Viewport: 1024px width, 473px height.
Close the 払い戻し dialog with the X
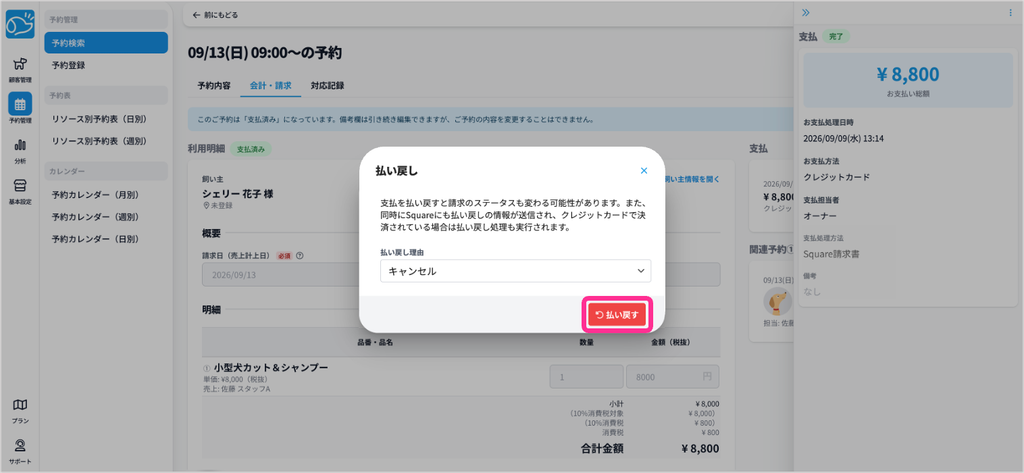click(644, 171)
